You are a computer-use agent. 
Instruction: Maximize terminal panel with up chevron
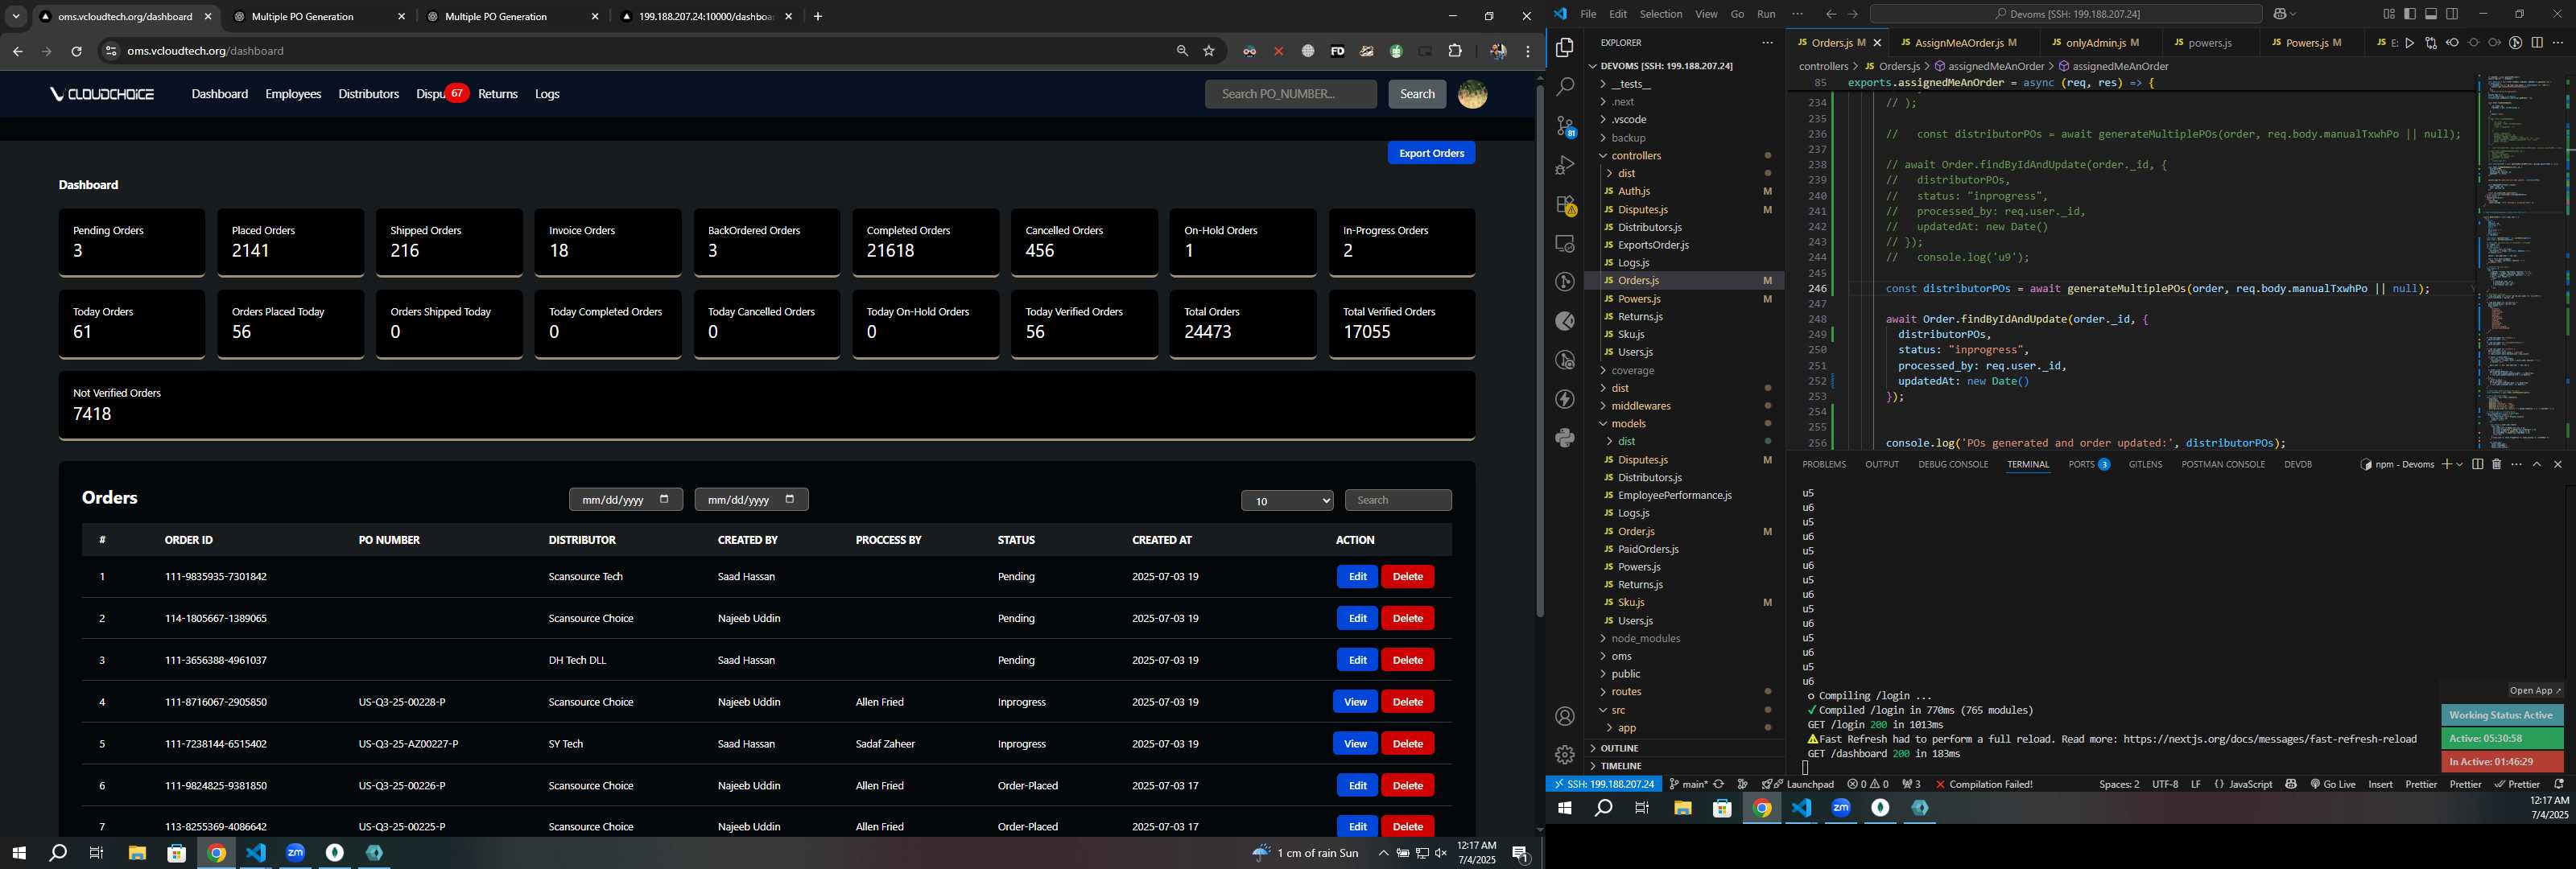2537,464
